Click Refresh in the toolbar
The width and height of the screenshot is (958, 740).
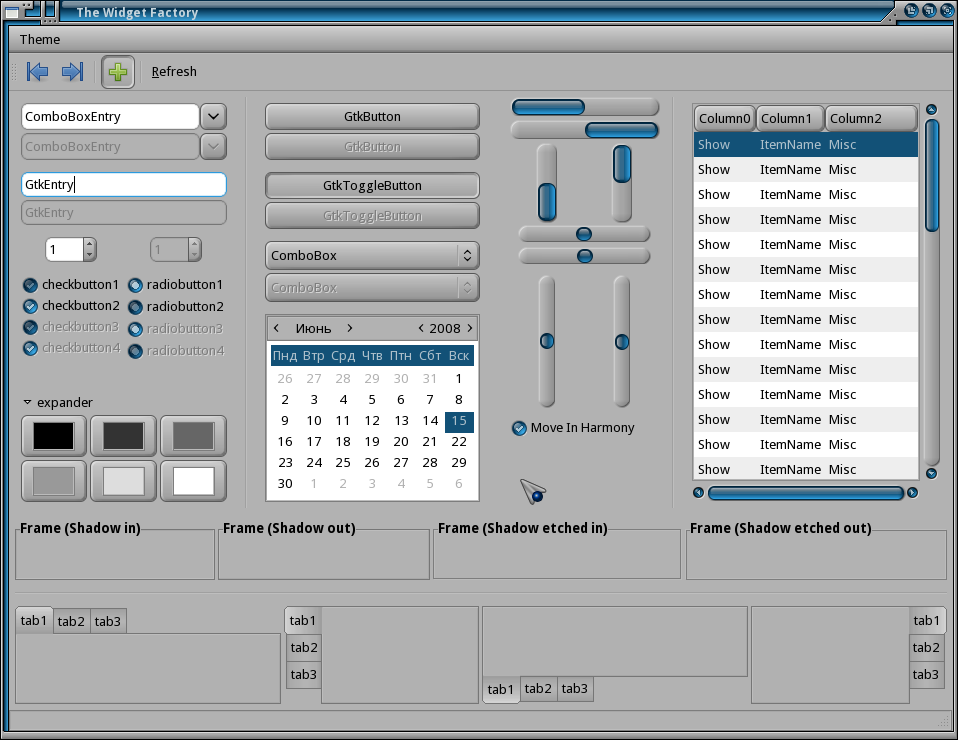[x=174, y=71]
